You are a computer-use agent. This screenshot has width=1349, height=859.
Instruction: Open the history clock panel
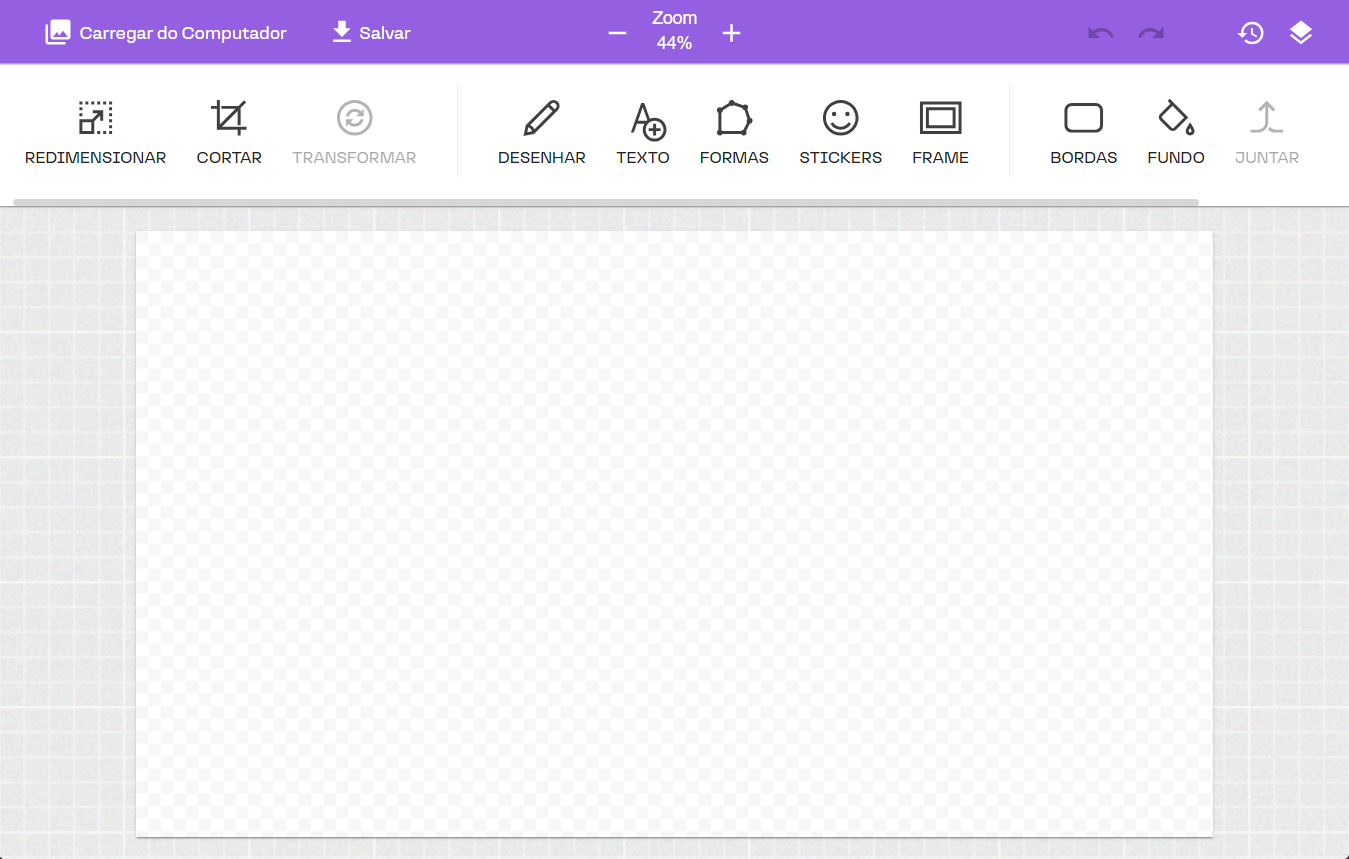(x=1250, y=33)
